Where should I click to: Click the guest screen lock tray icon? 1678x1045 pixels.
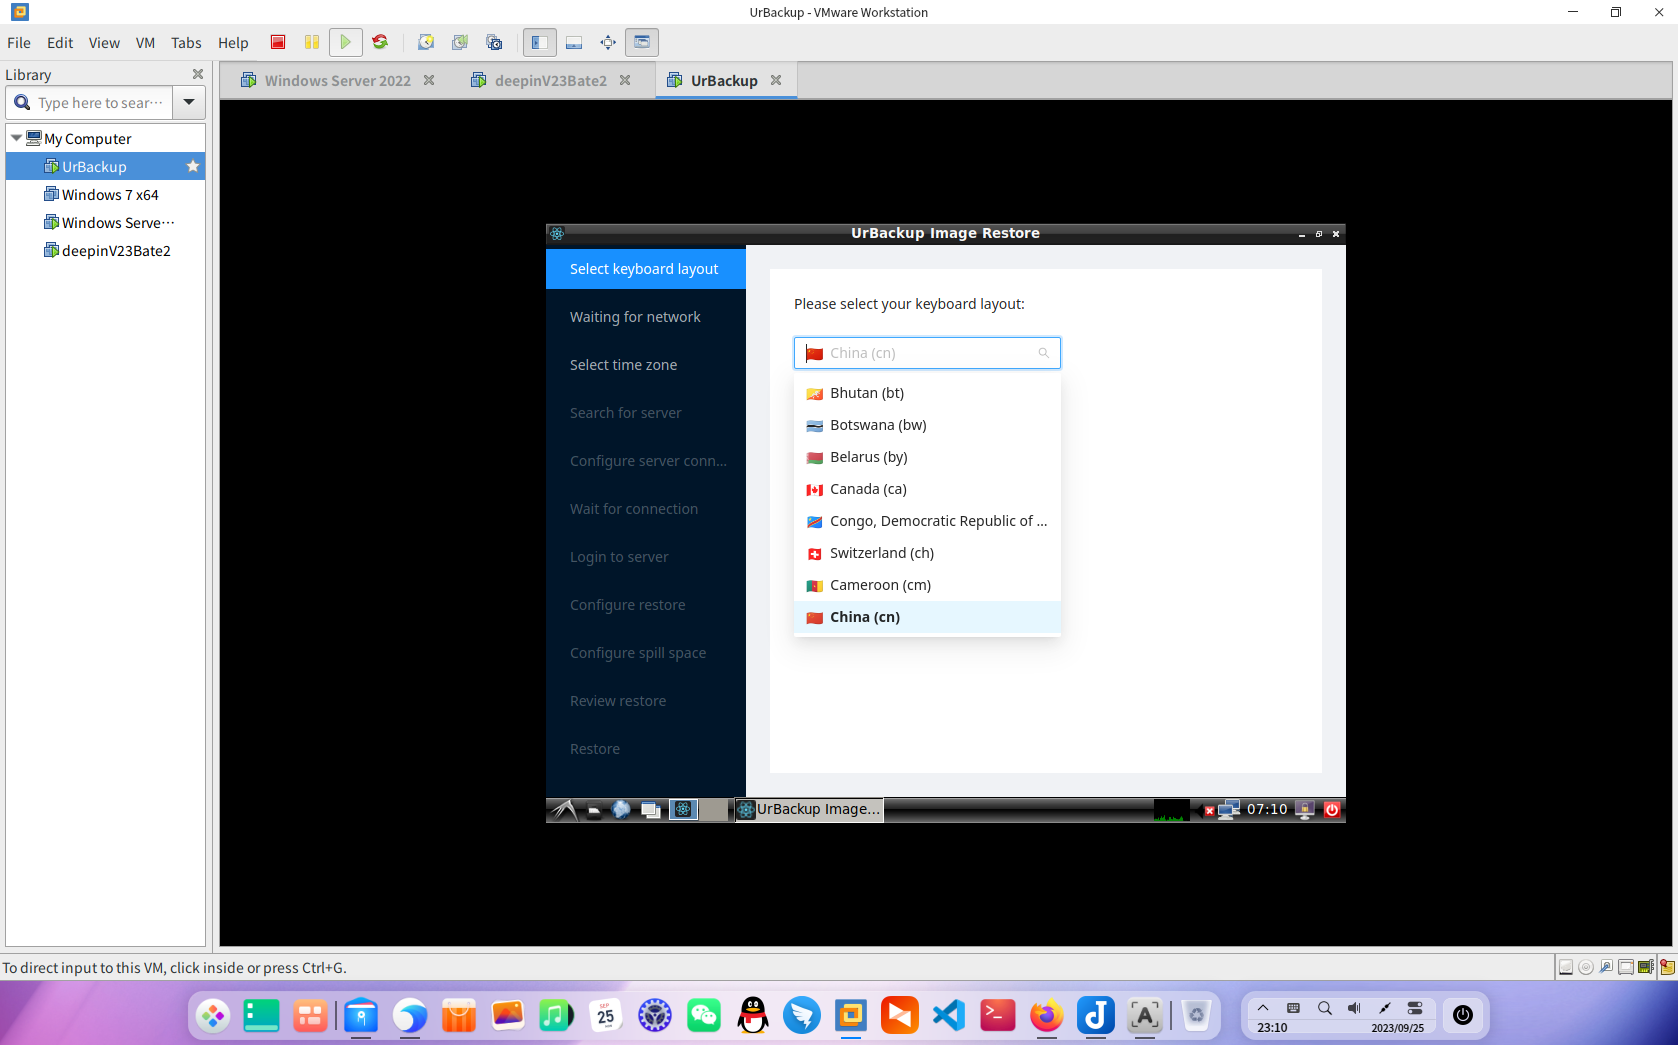(x=1305, y=810)
